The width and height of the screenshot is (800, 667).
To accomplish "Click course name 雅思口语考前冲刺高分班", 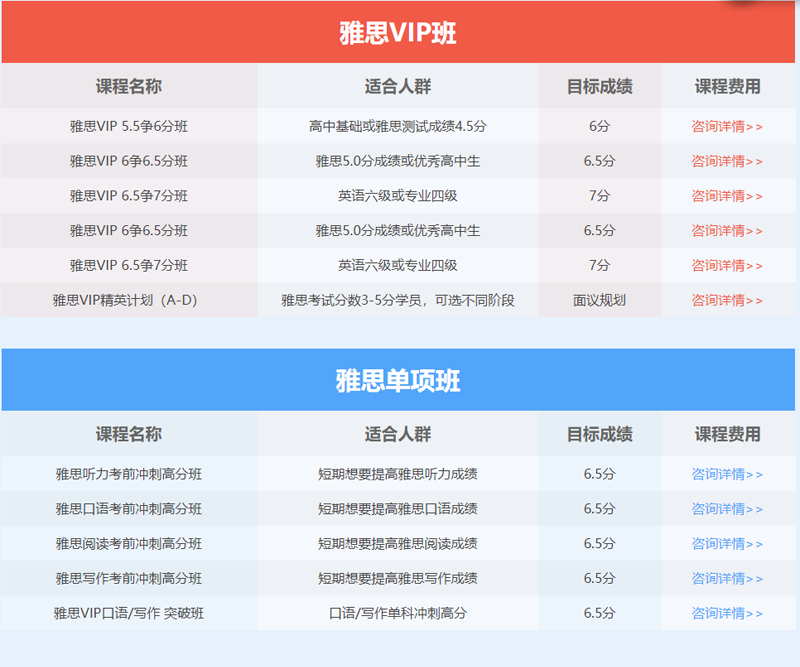I will (x=129, y=509).
